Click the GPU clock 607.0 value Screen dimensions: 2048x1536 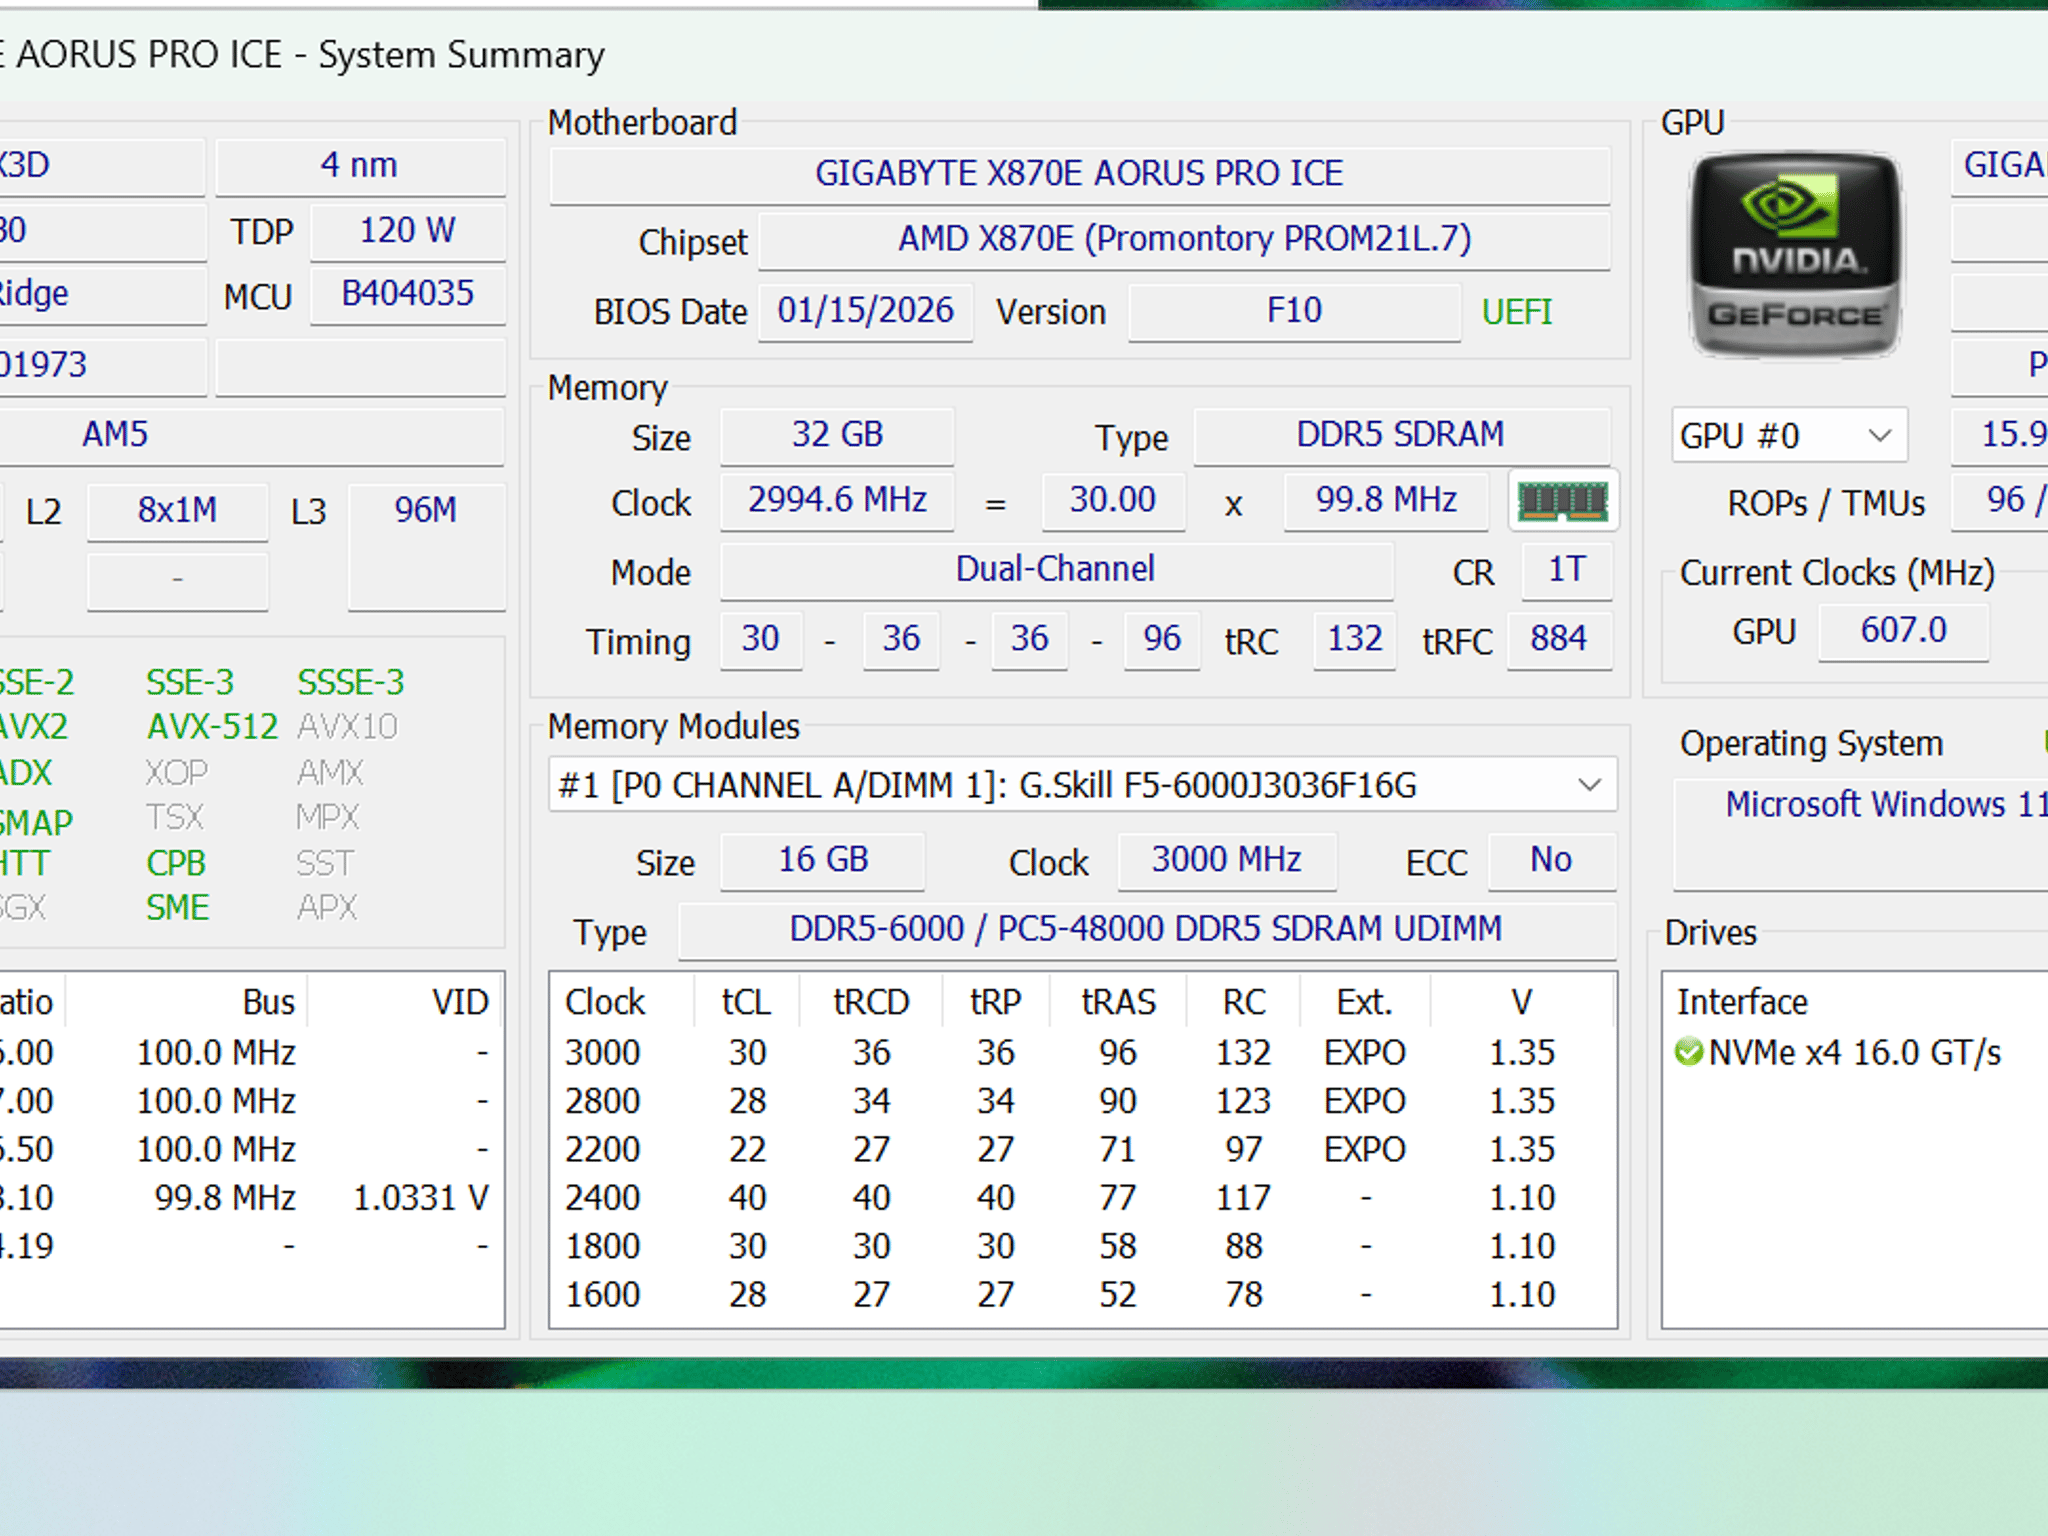point(1904,631)
